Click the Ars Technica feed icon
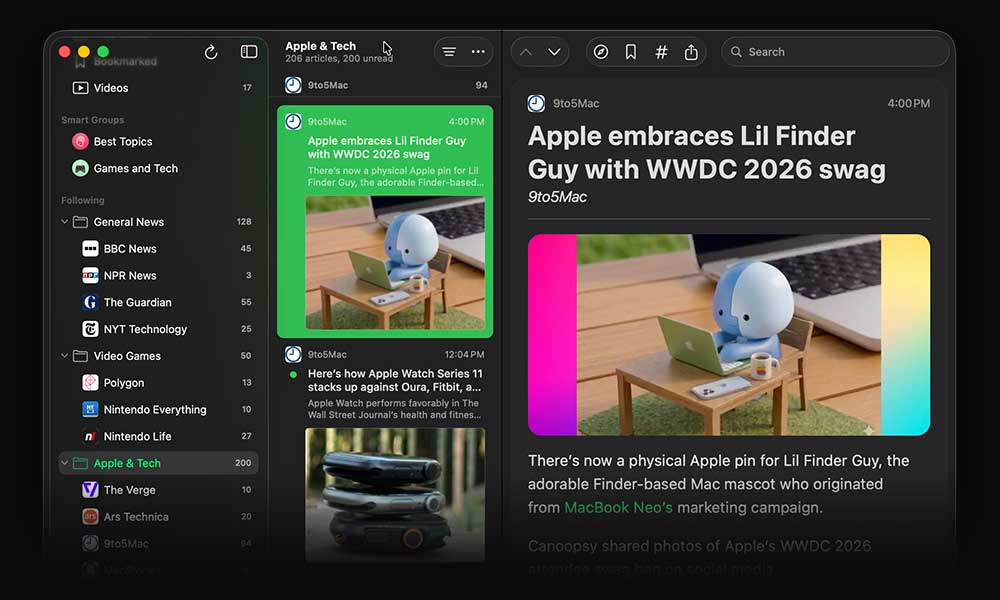 91,516
